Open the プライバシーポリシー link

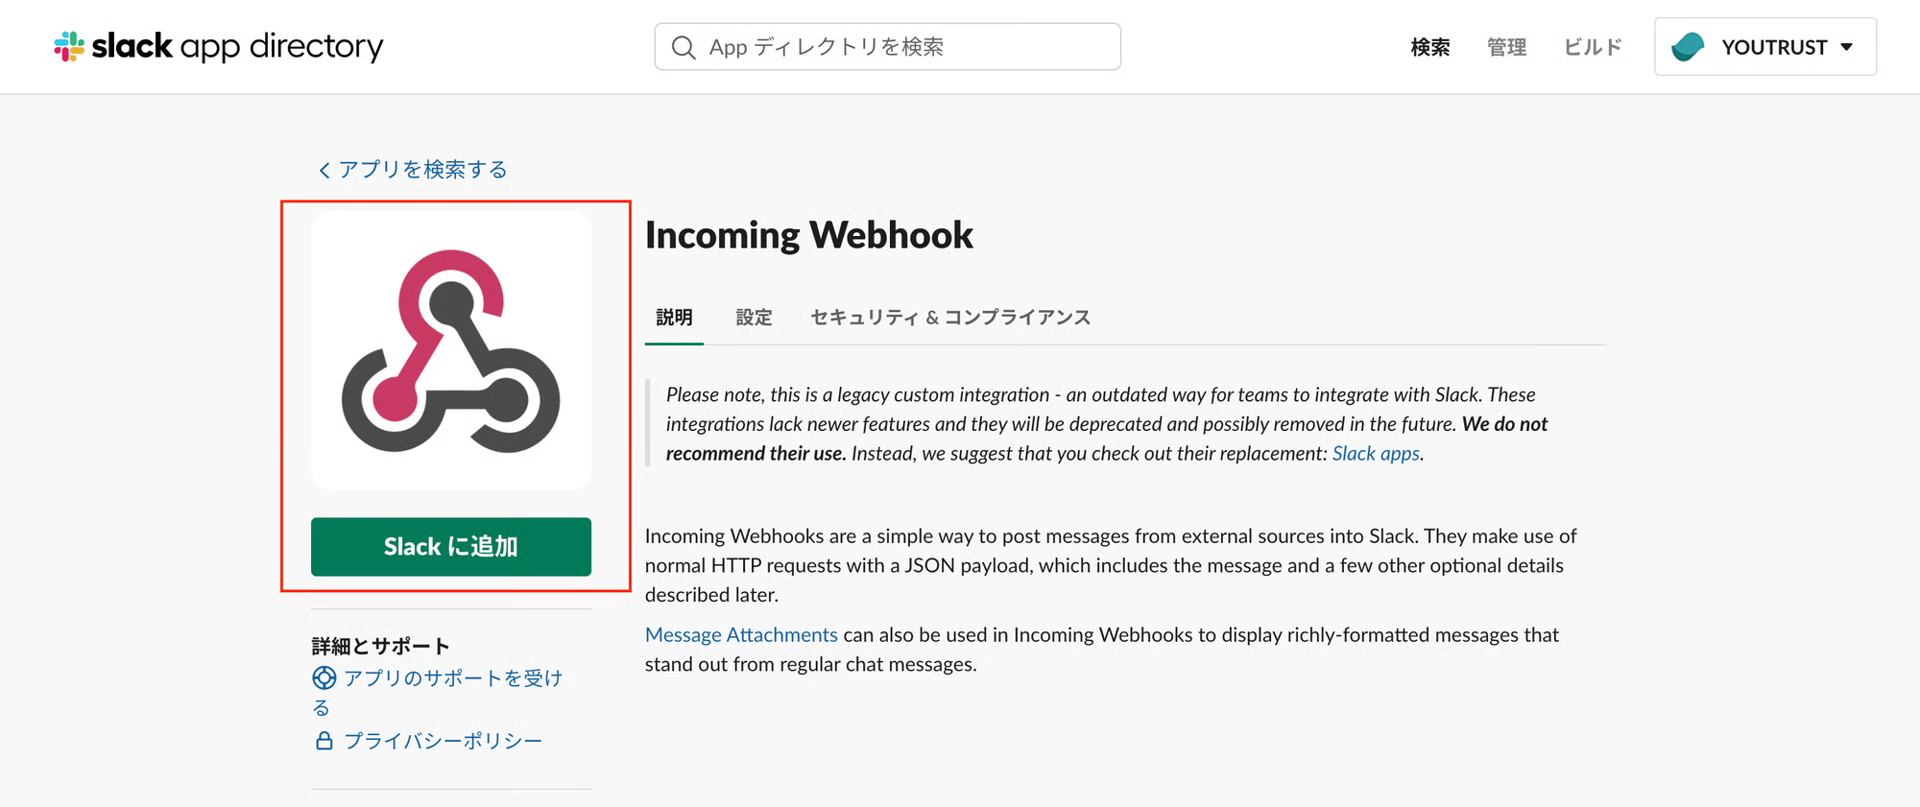point(443,741)
